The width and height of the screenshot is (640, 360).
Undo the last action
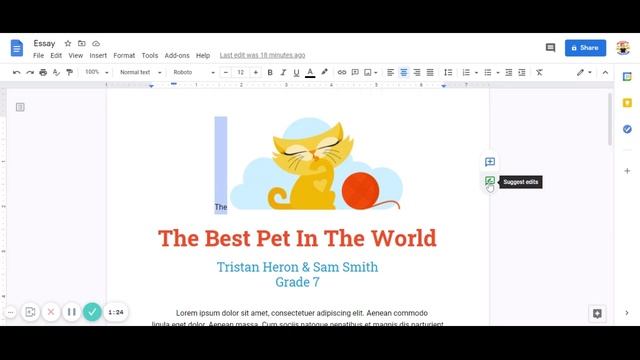(16, 72)
